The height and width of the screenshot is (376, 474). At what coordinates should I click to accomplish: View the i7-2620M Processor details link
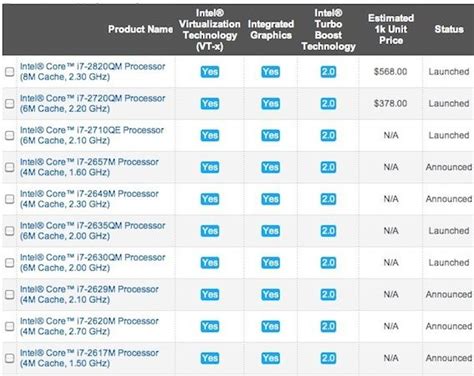click(89, 326)
